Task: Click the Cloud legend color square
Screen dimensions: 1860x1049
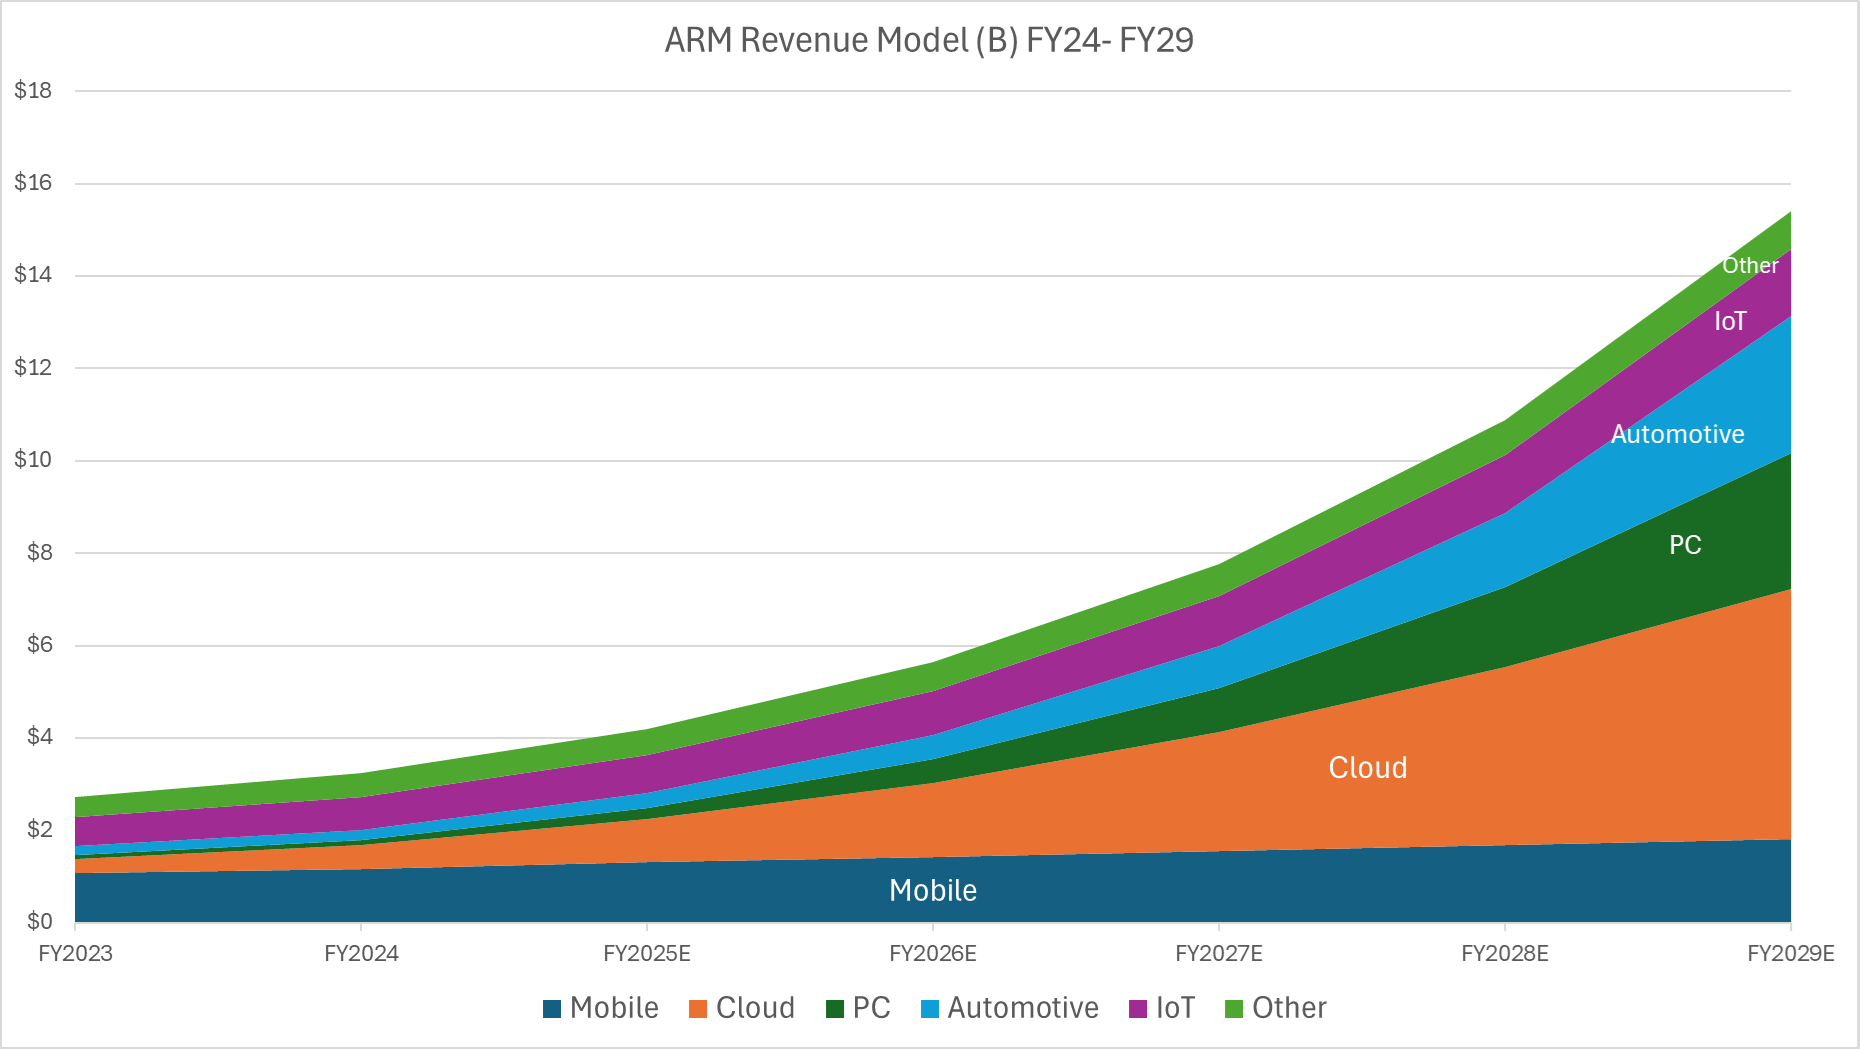Action: coord(696,1008)
